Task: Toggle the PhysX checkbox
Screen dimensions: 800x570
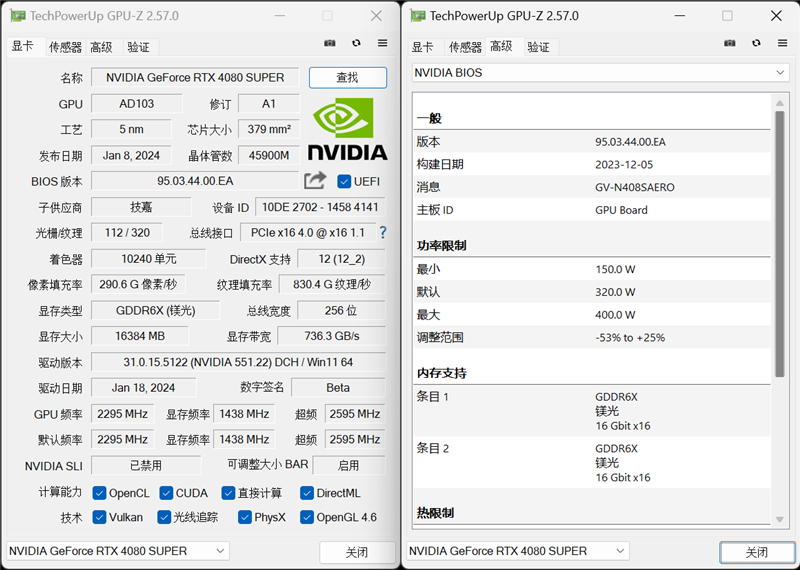Action: (x=244, y=517)
